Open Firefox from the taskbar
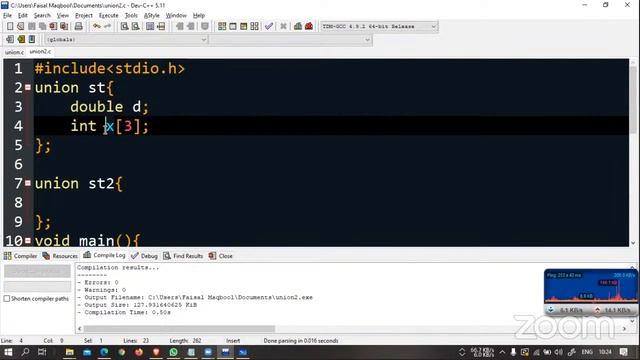640x360 pixels. pyautogui.click(x=139, y=352)
